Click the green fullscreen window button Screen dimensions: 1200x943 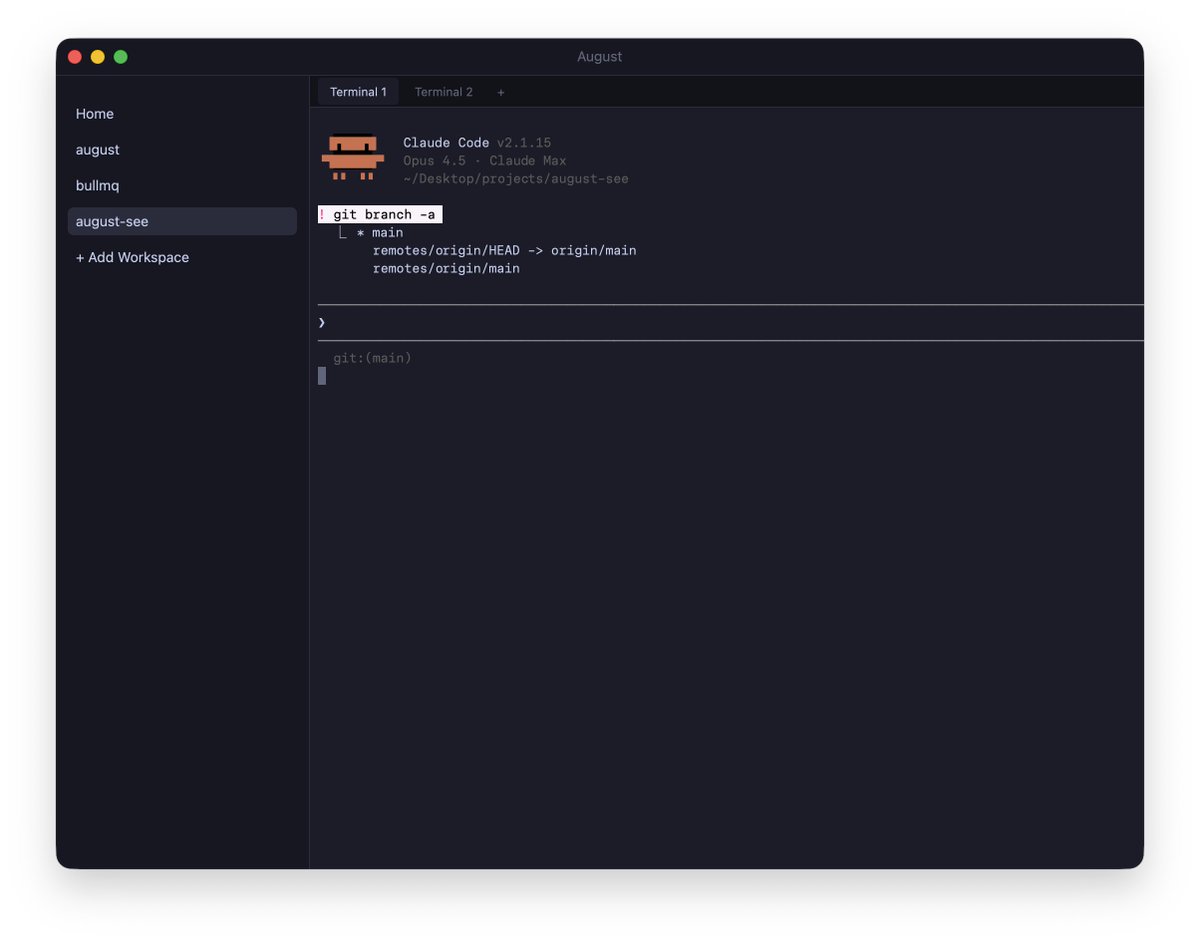(x=121, y=57)
